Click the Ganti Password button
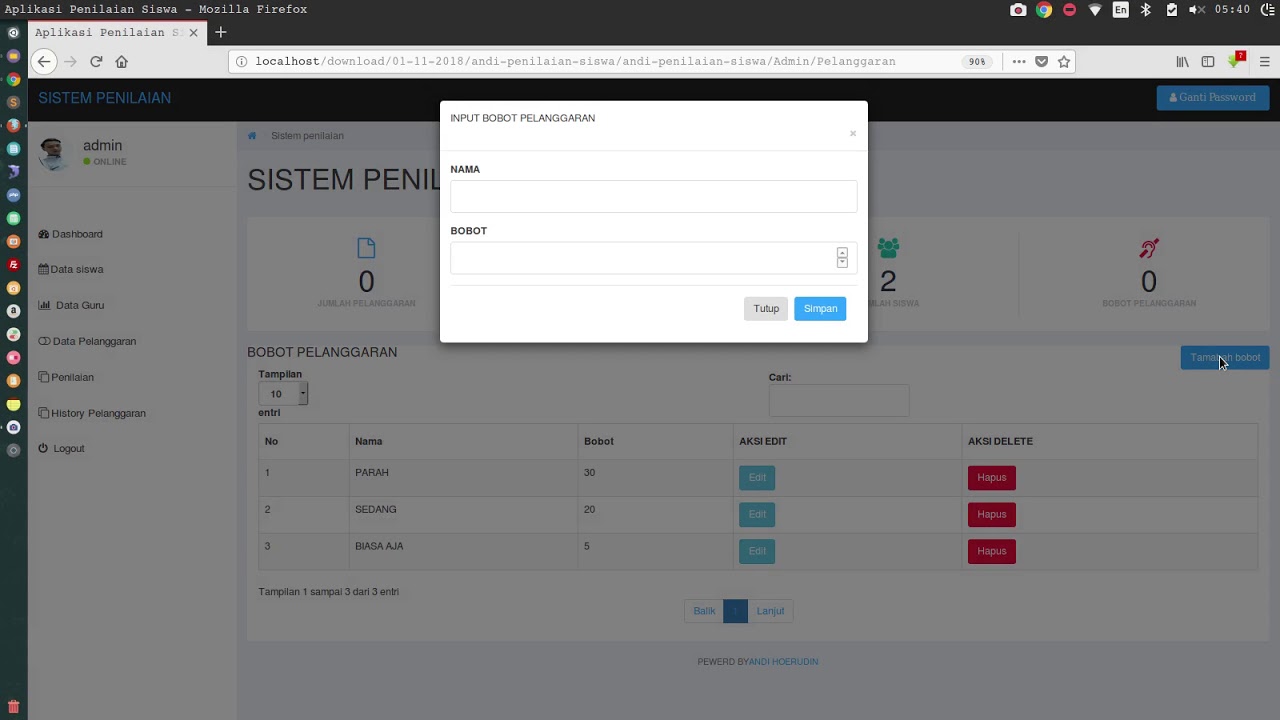Image resolution: width=1280 pixels, height=720 pixels. coord(1213,97)
